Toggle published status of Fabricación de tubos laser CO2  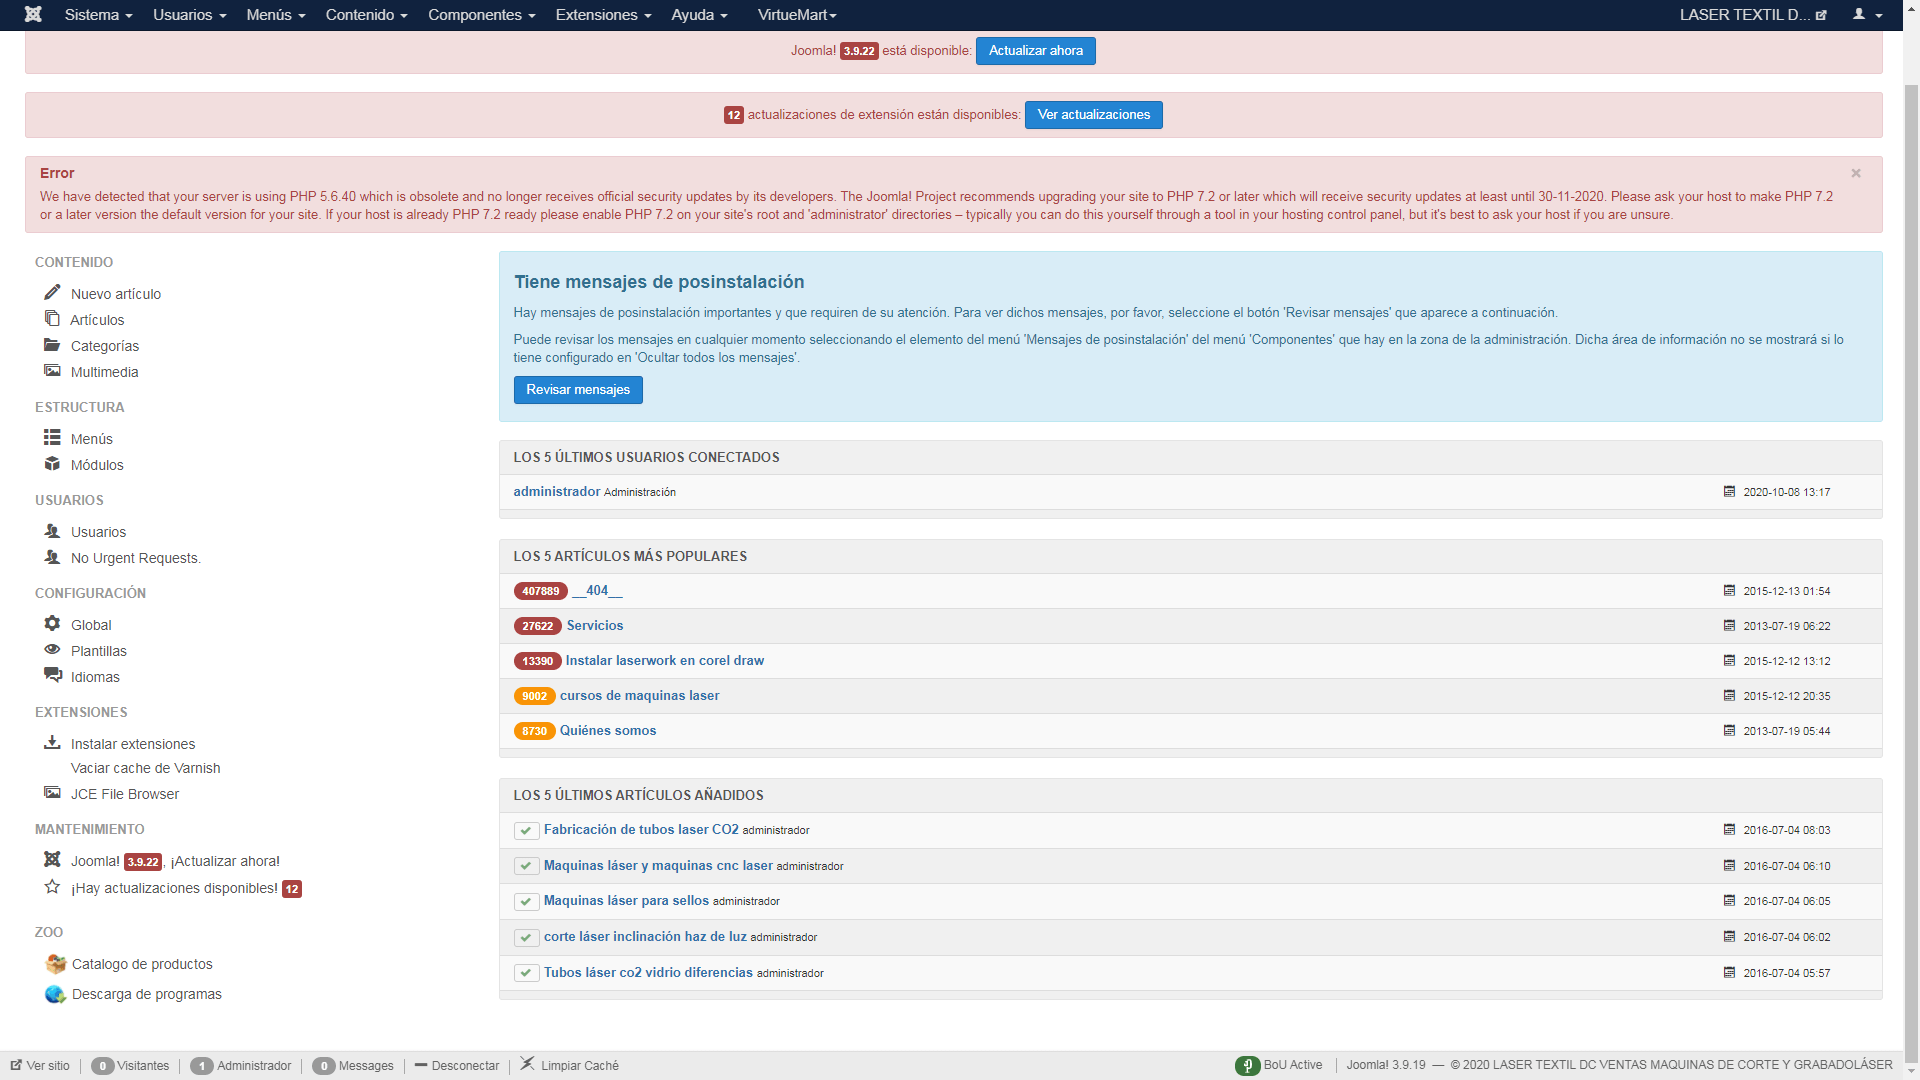point(526,830)
